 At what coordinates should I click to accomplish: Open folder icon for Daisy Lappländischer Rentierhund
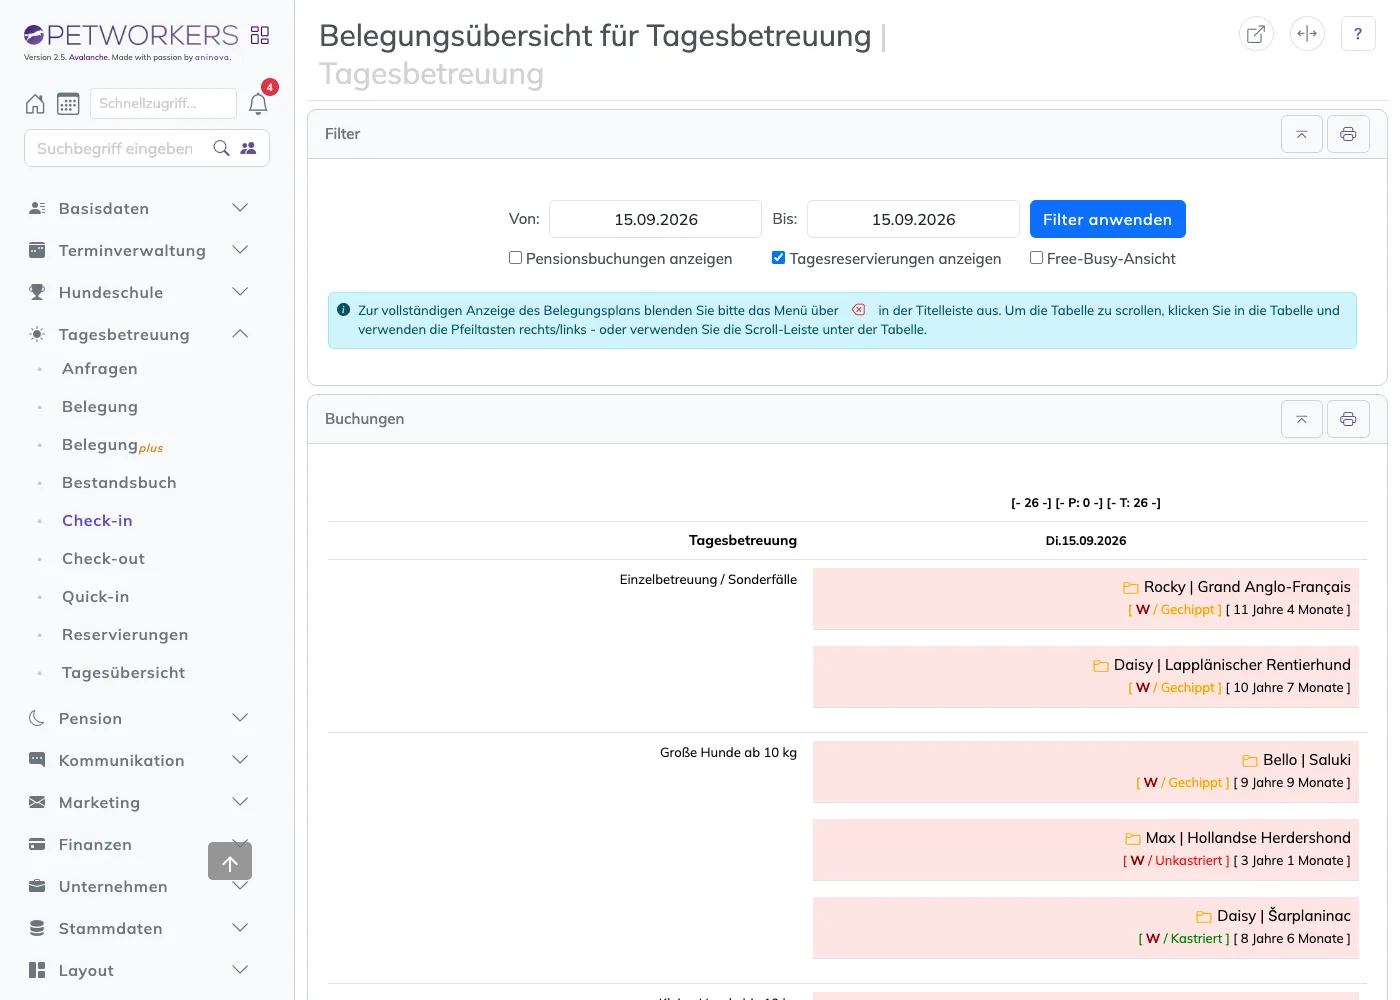coord(1101,666)
